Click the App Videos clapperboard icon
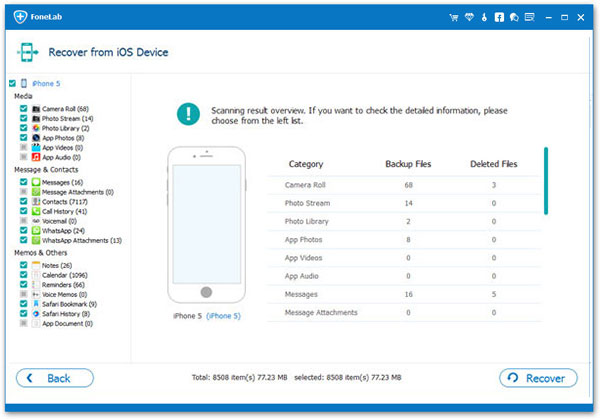The image size is (600, 419). pyautogui.click(x=36, y=148)
